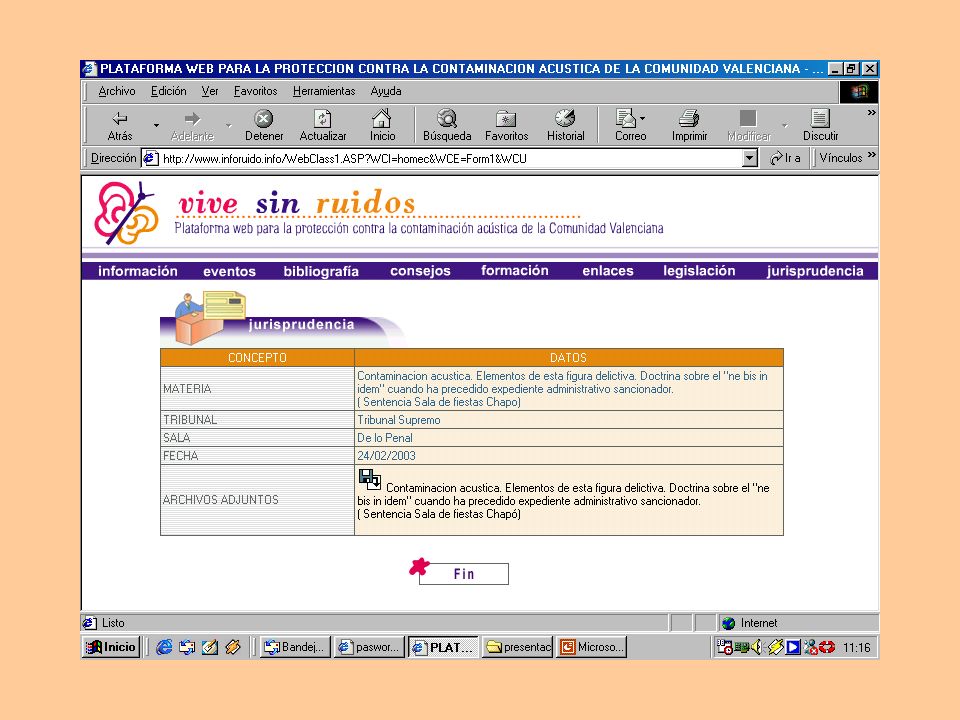Open the enlaces nav section
The height and width of the screenshot is (720, 960).
pos(608,271)
